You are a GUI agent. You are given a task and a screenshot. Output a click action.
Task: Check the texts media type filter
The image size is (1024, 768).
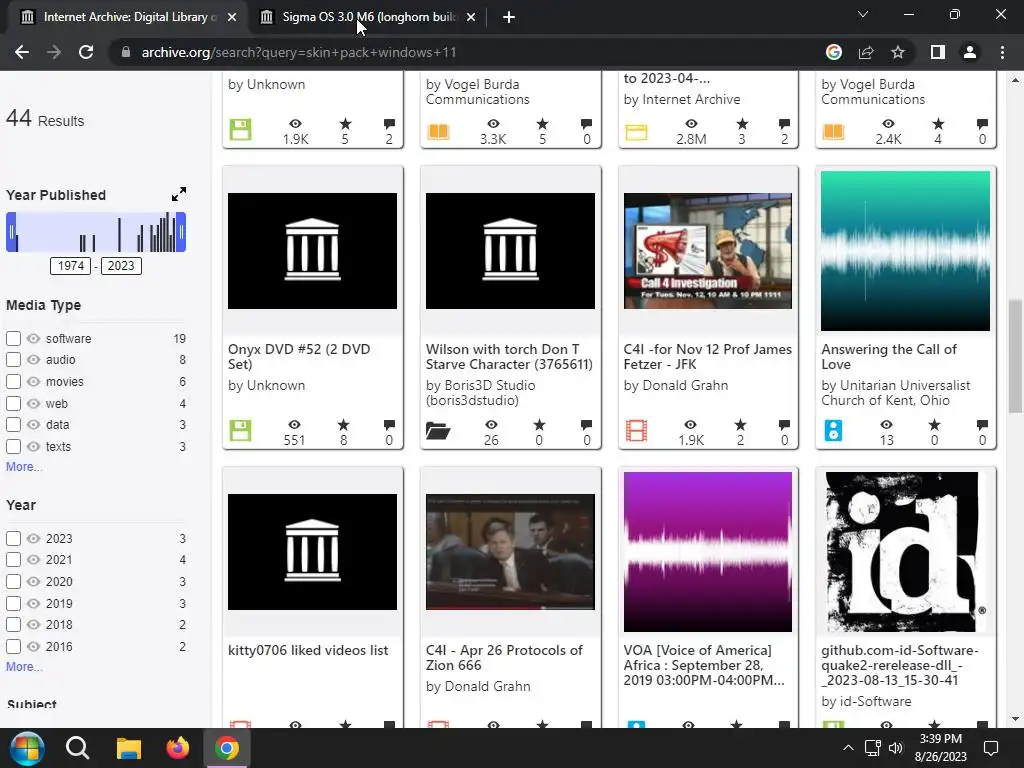click(x=13, y=447)
